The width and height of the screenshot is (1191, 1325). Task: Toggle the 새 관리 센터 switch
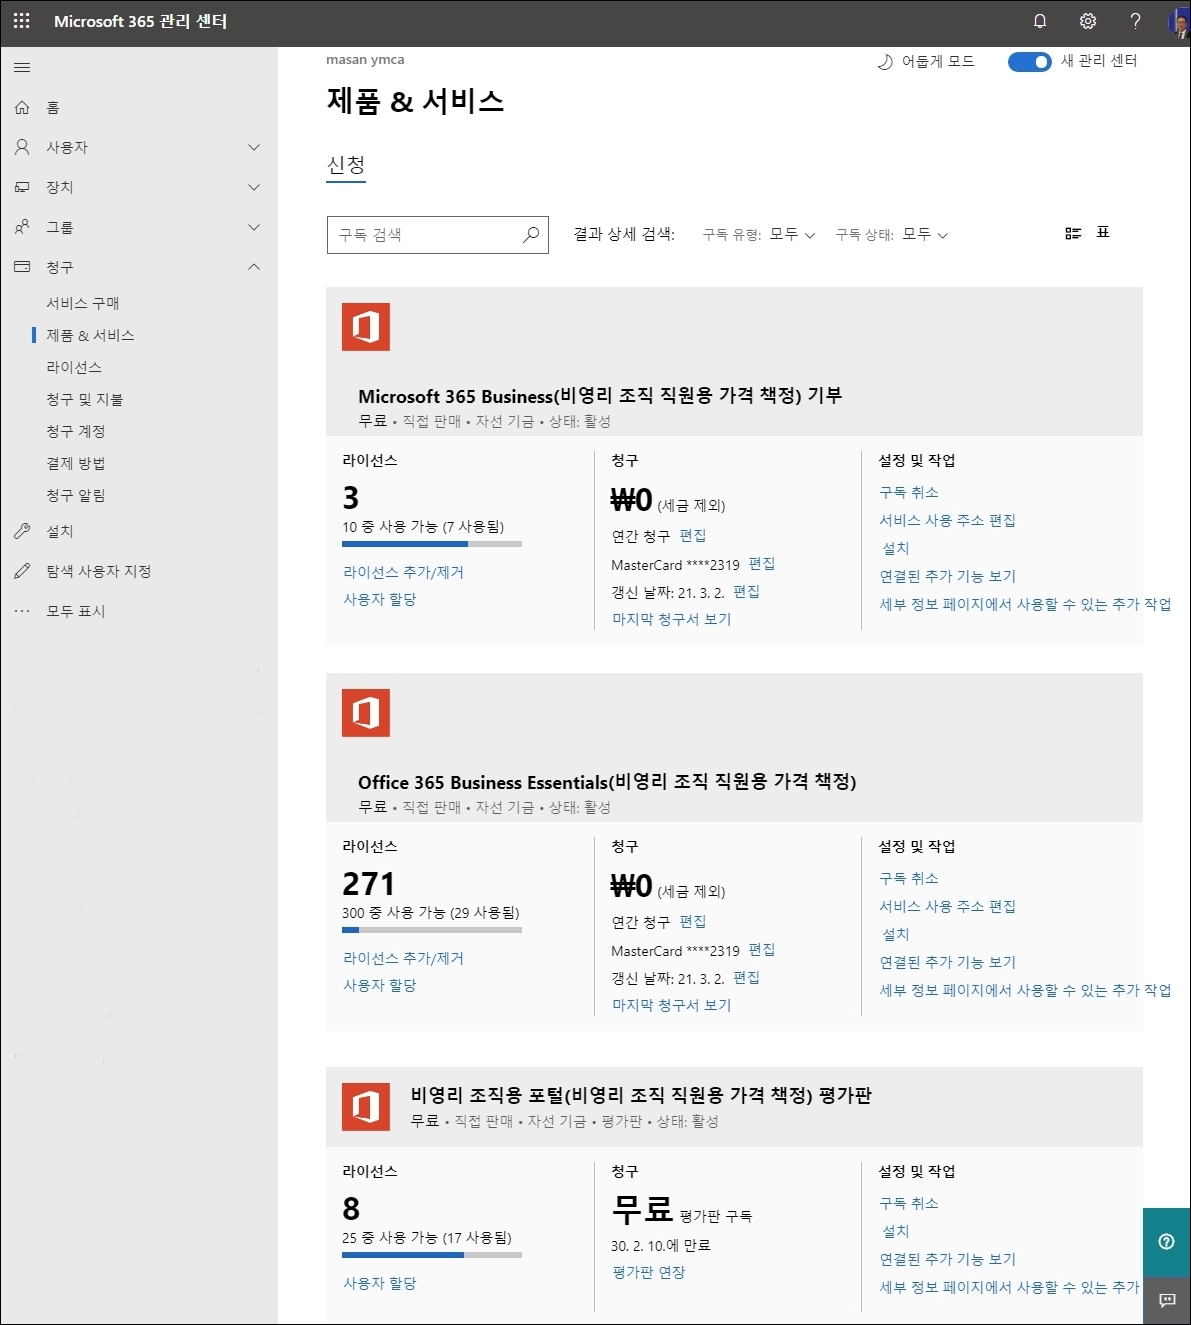point(1029,62)
